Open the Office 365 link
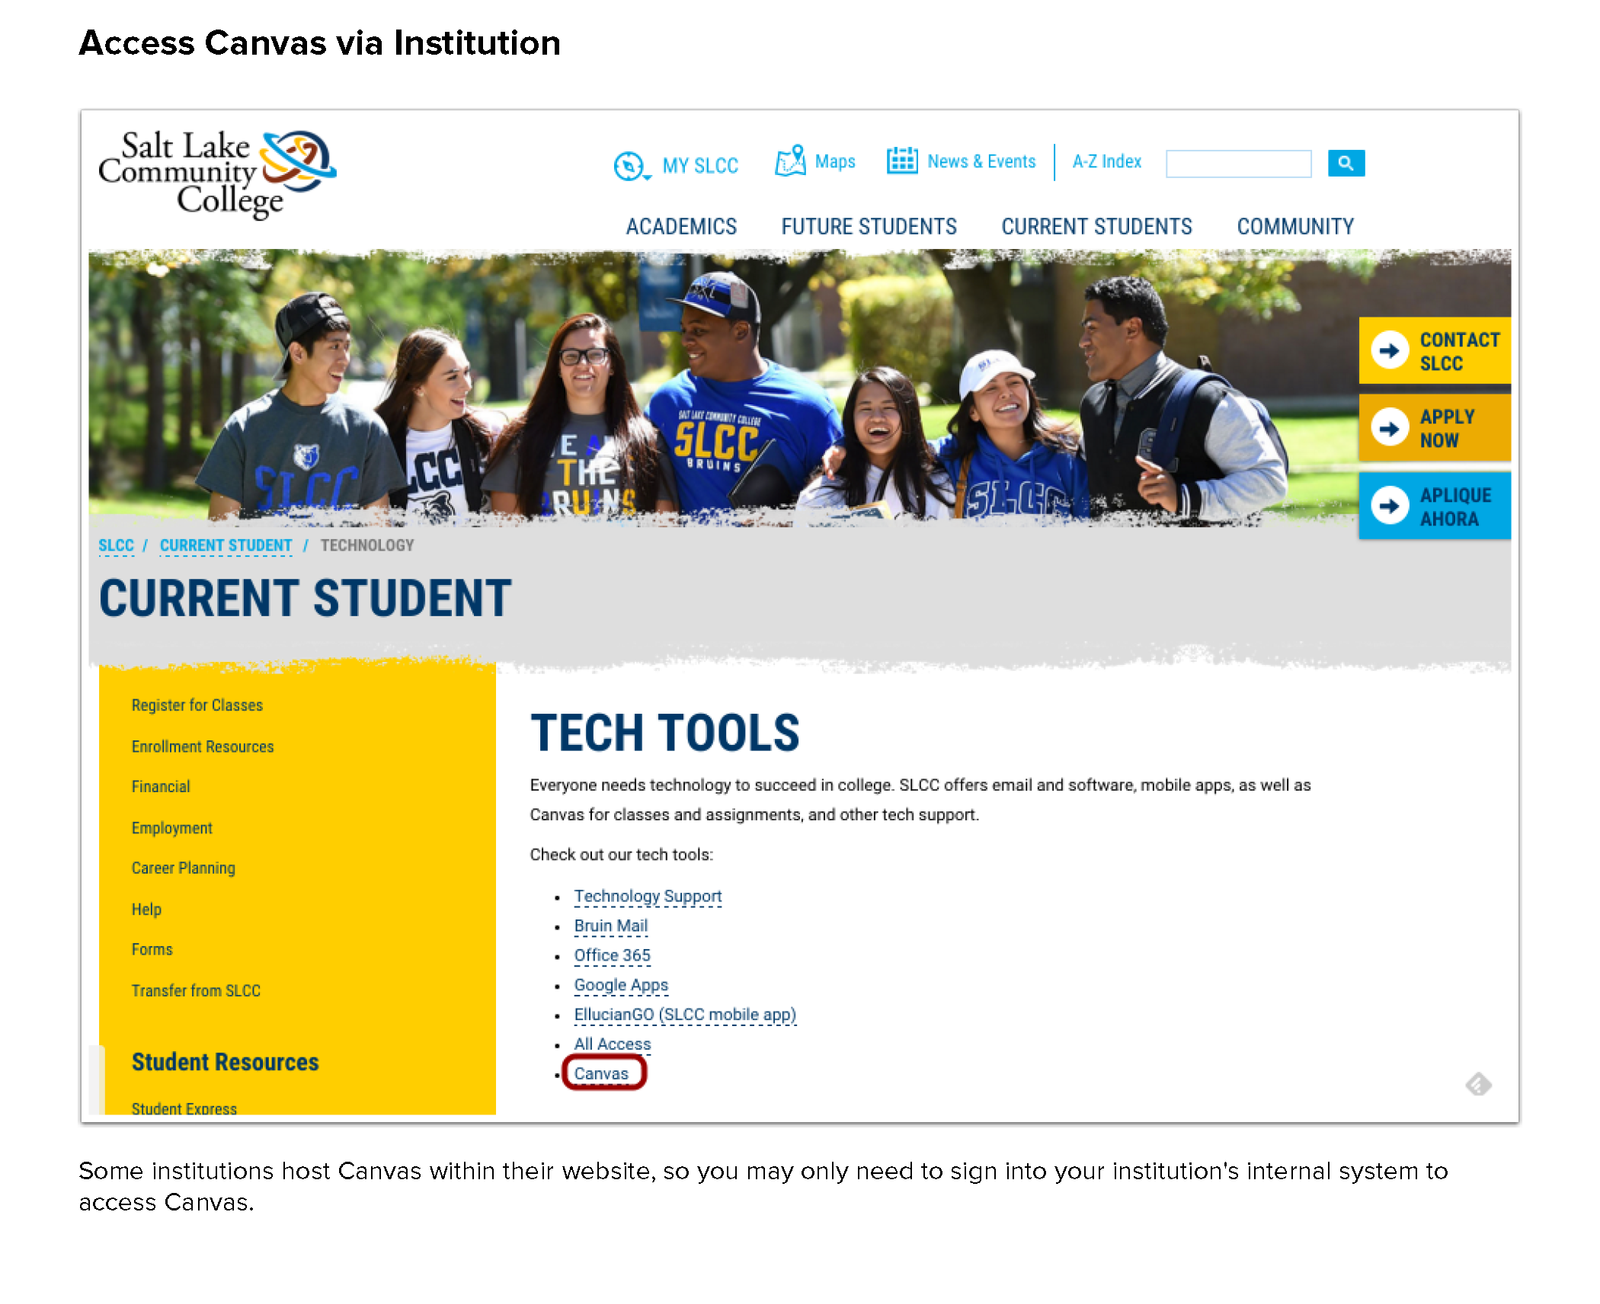 [612, 955]
